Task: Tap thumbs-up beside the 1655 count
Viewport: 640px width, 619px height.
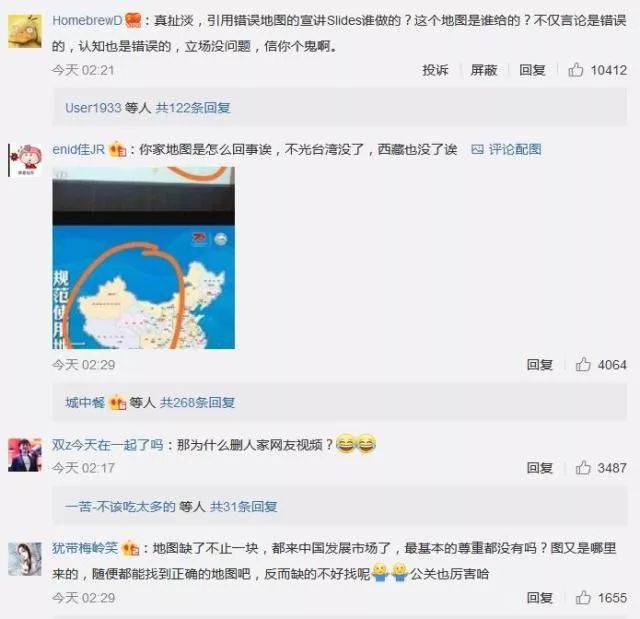Action: click(583, 597)
